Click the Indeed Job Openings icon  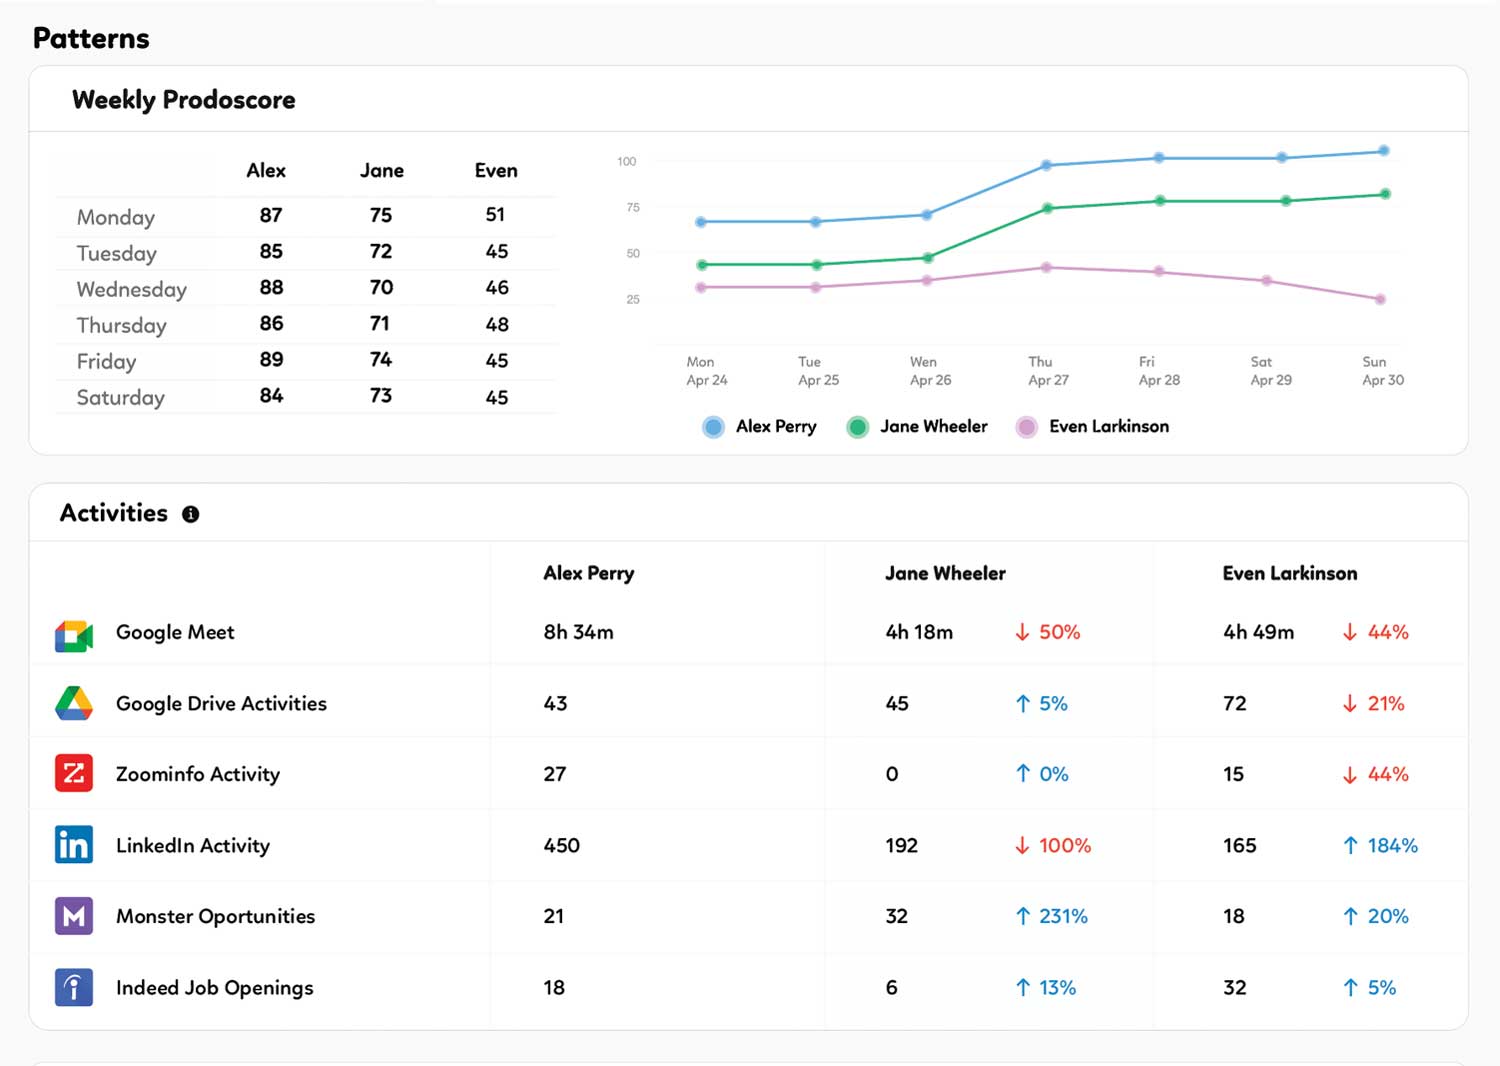(74, 988)
